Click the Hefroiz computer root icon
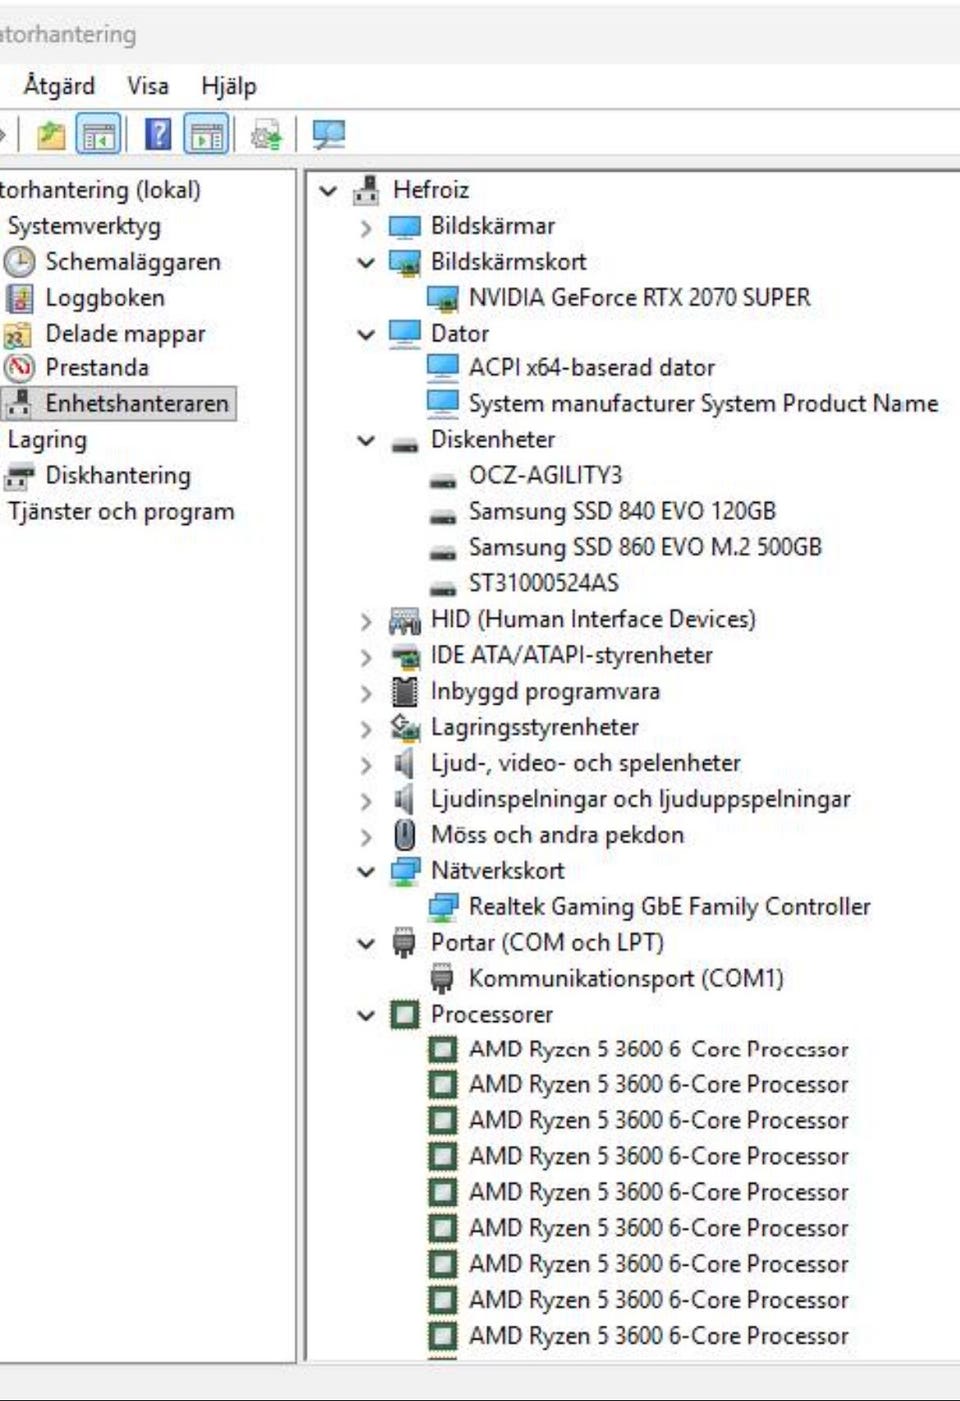Image resolution: width=960 pixels, height=1401 pixels. pyautogui.click(x=367, y=190)
